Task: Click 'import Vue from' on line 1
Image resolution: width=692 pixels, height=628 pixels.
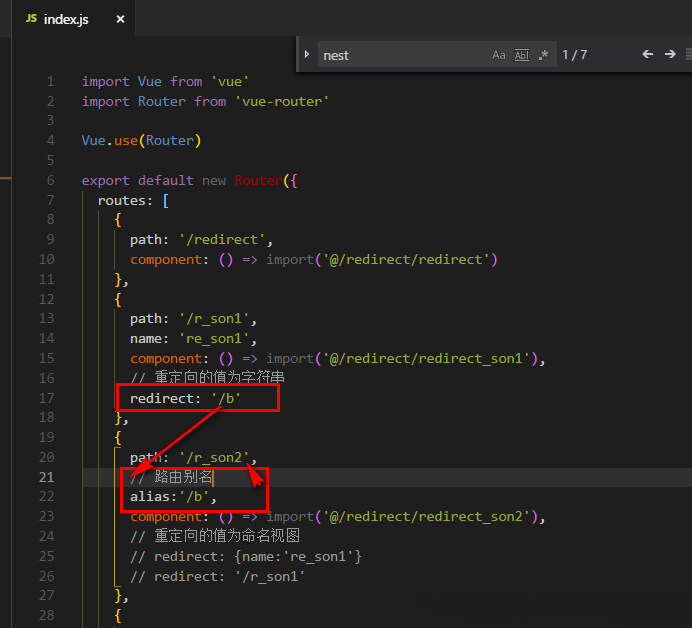Action: click(142, 82)
